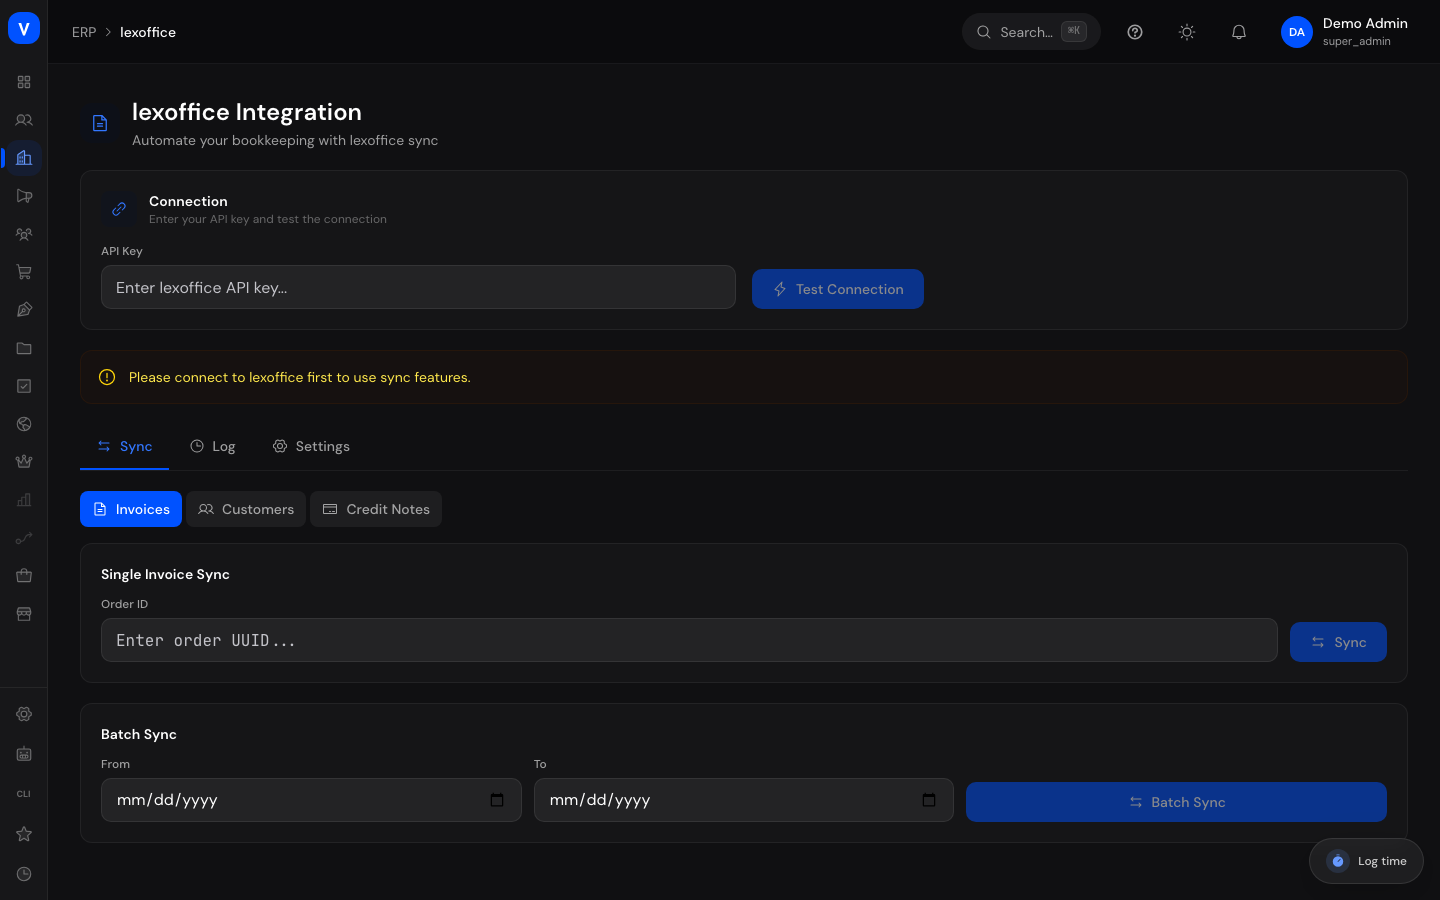Click the lexoffice document icon beside title

point(100,123)
